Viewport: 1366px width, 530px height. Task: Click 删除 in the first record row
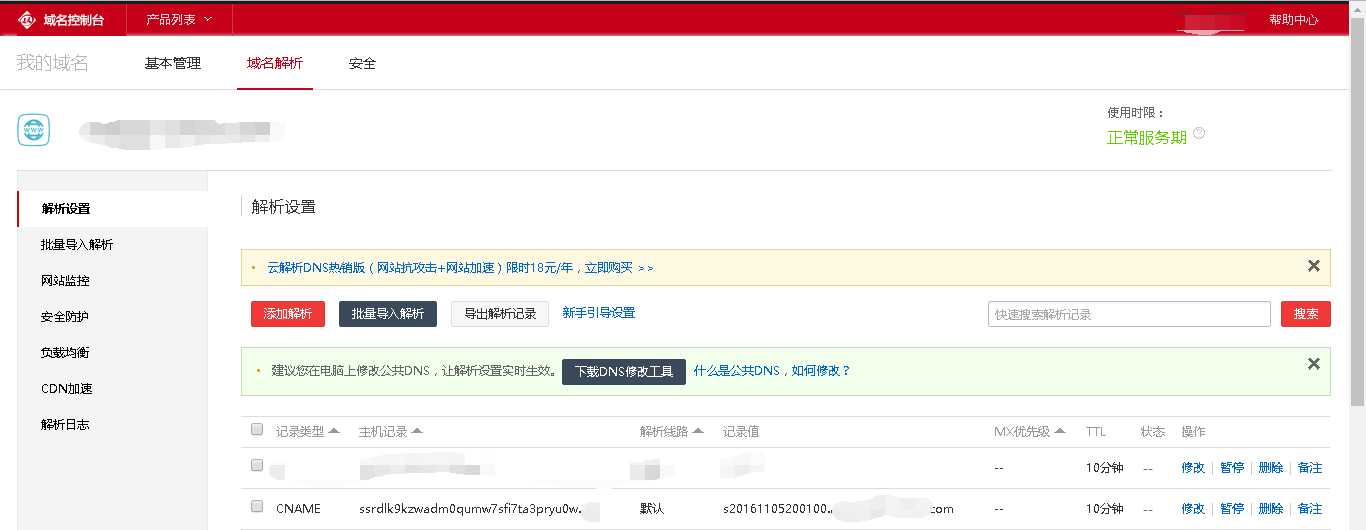point(1271,468)
